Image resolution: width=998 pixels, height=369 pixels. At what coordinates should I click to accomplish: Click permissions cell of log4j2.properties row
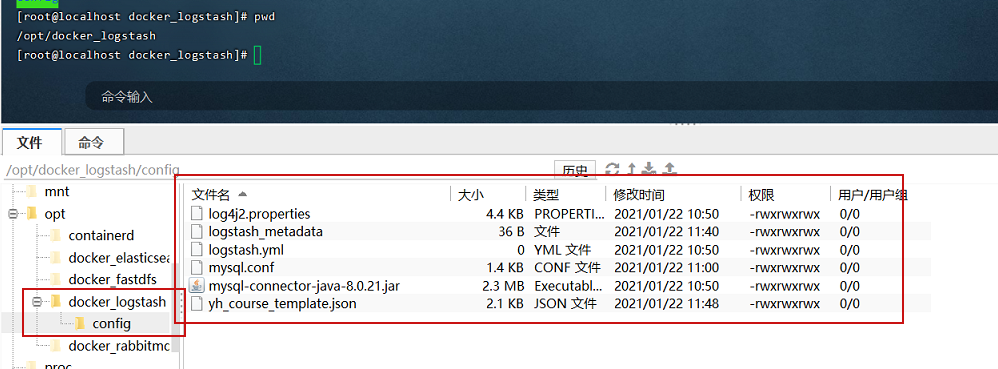[x=785, y=214]
